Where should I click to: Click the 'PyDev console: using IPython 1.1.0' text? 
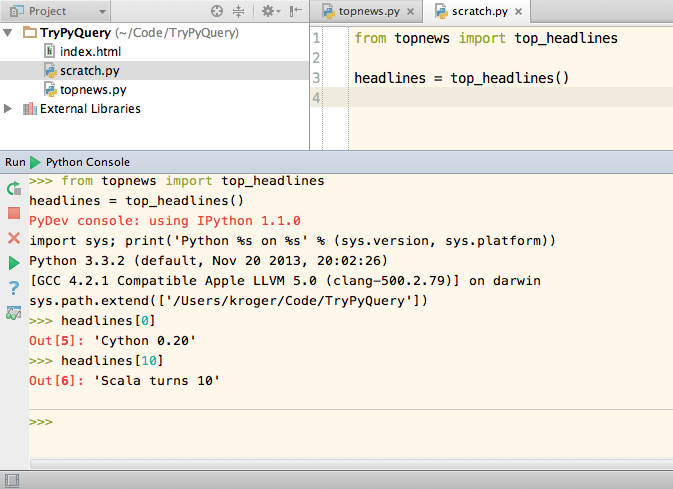point(165,221)
